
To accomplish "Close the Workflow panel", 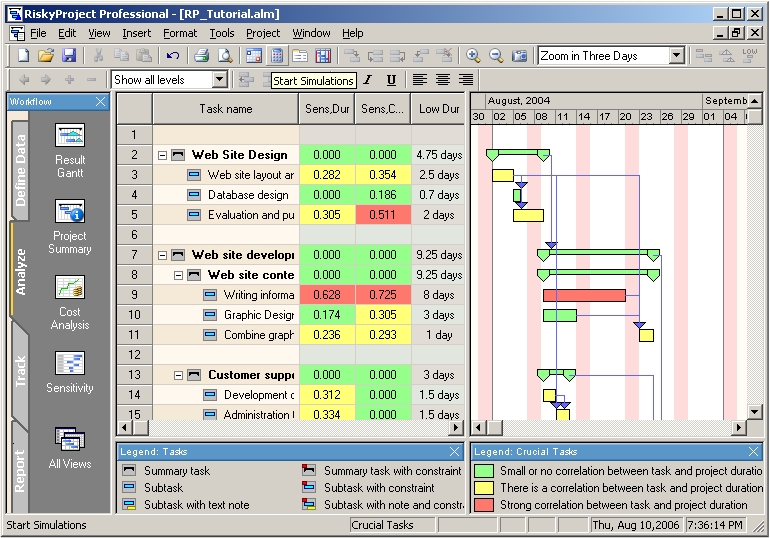I will point(100,102).
